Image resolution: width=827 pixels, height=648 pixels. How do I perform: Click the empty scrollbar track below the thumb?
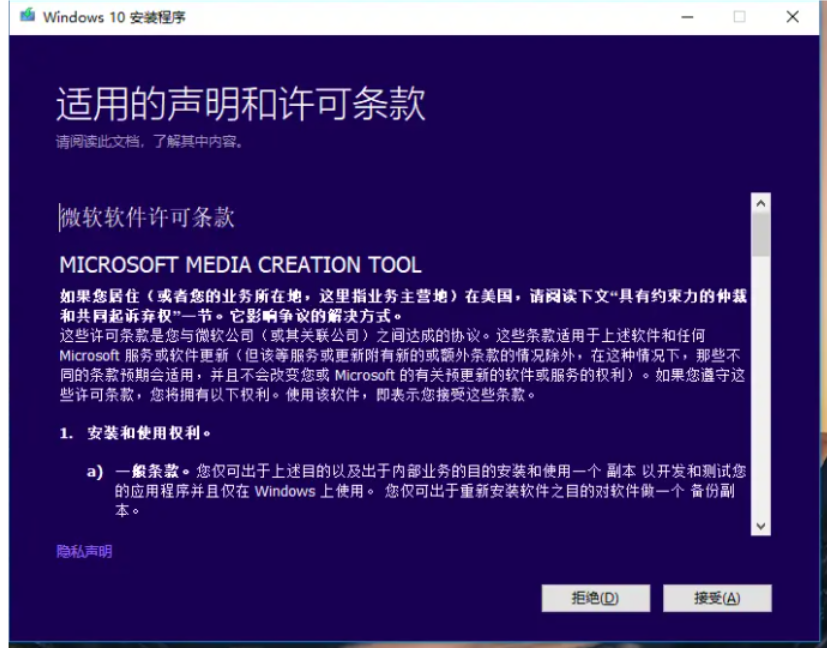(x=761, y=400)
